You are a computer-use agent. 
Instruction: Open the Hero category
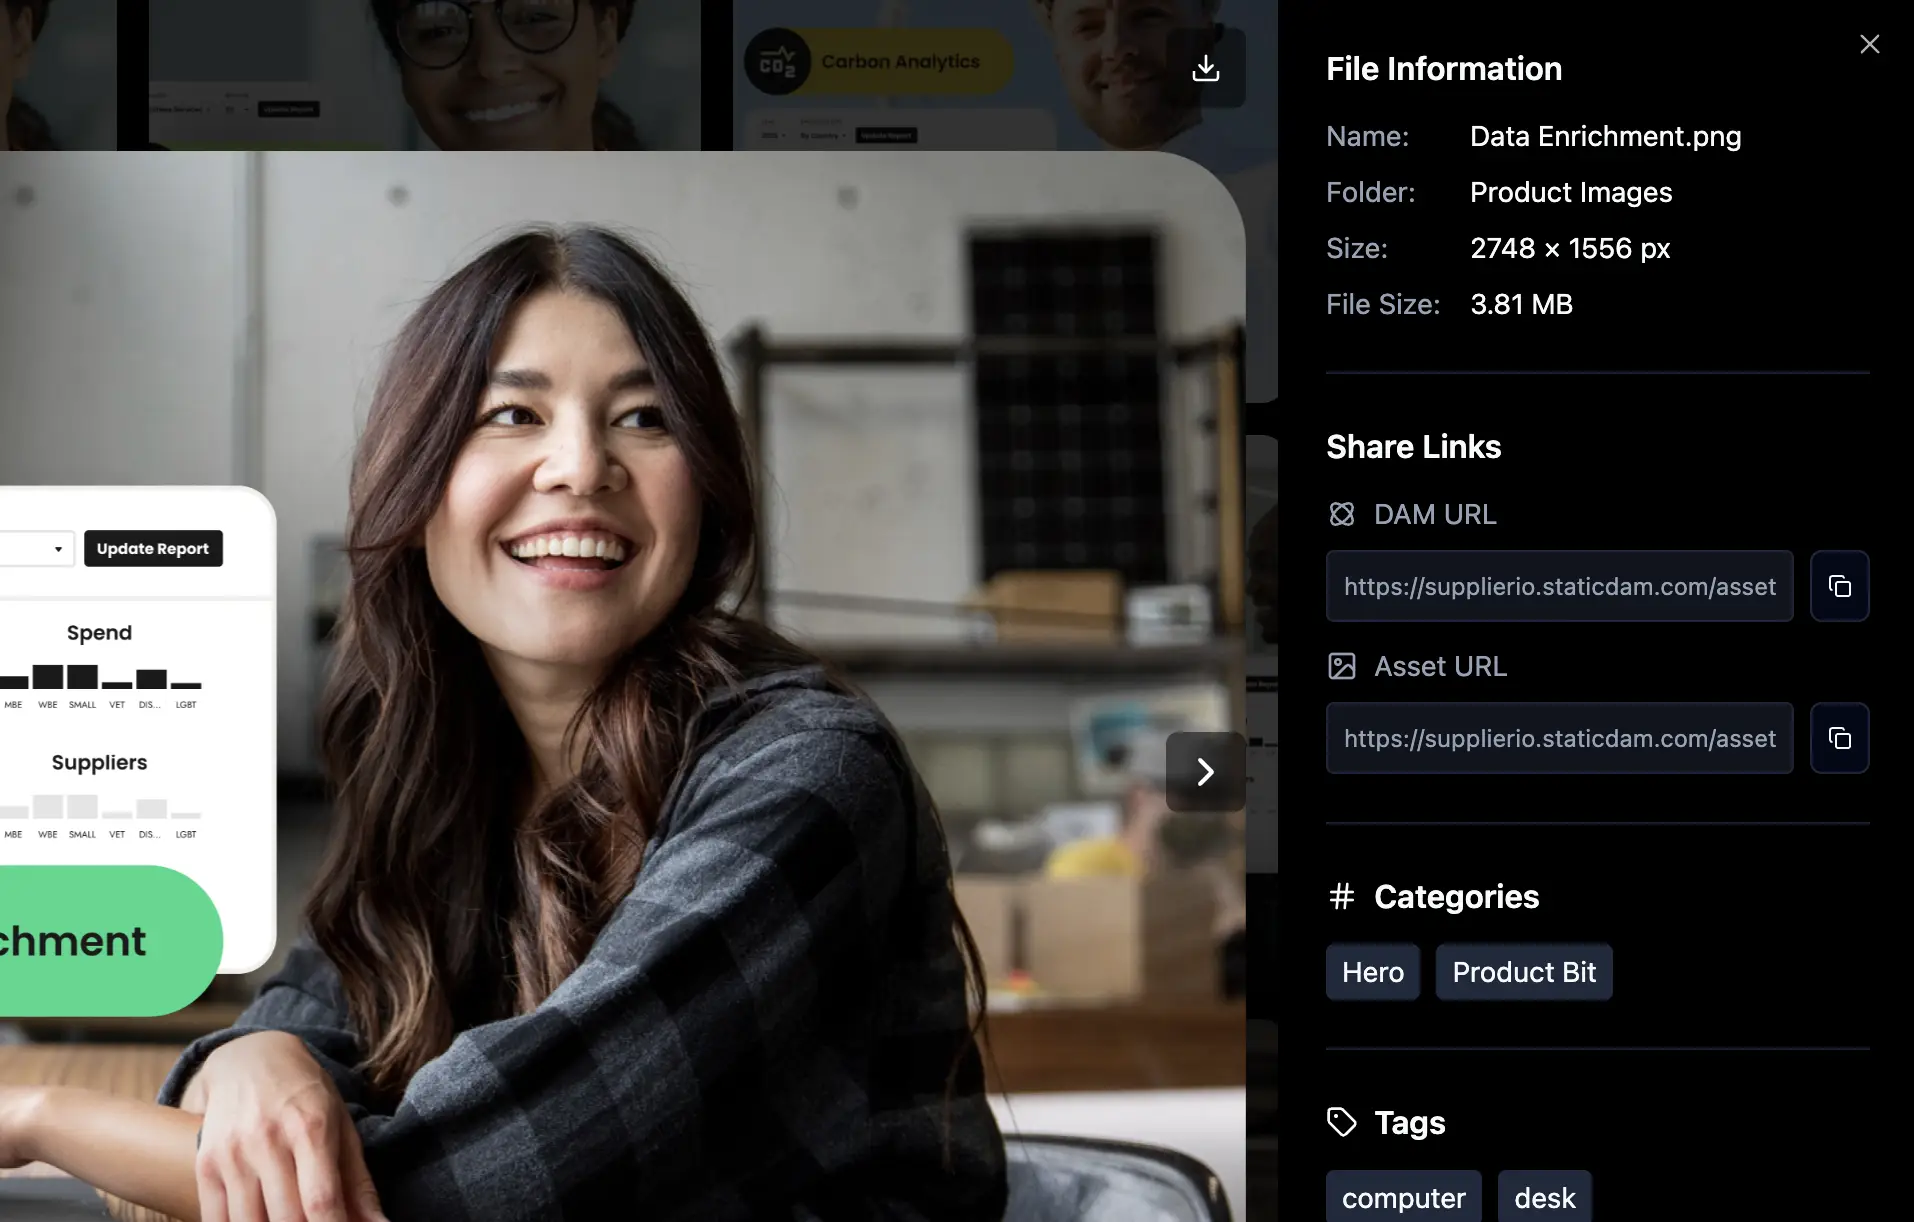[x=1372, y=972]
